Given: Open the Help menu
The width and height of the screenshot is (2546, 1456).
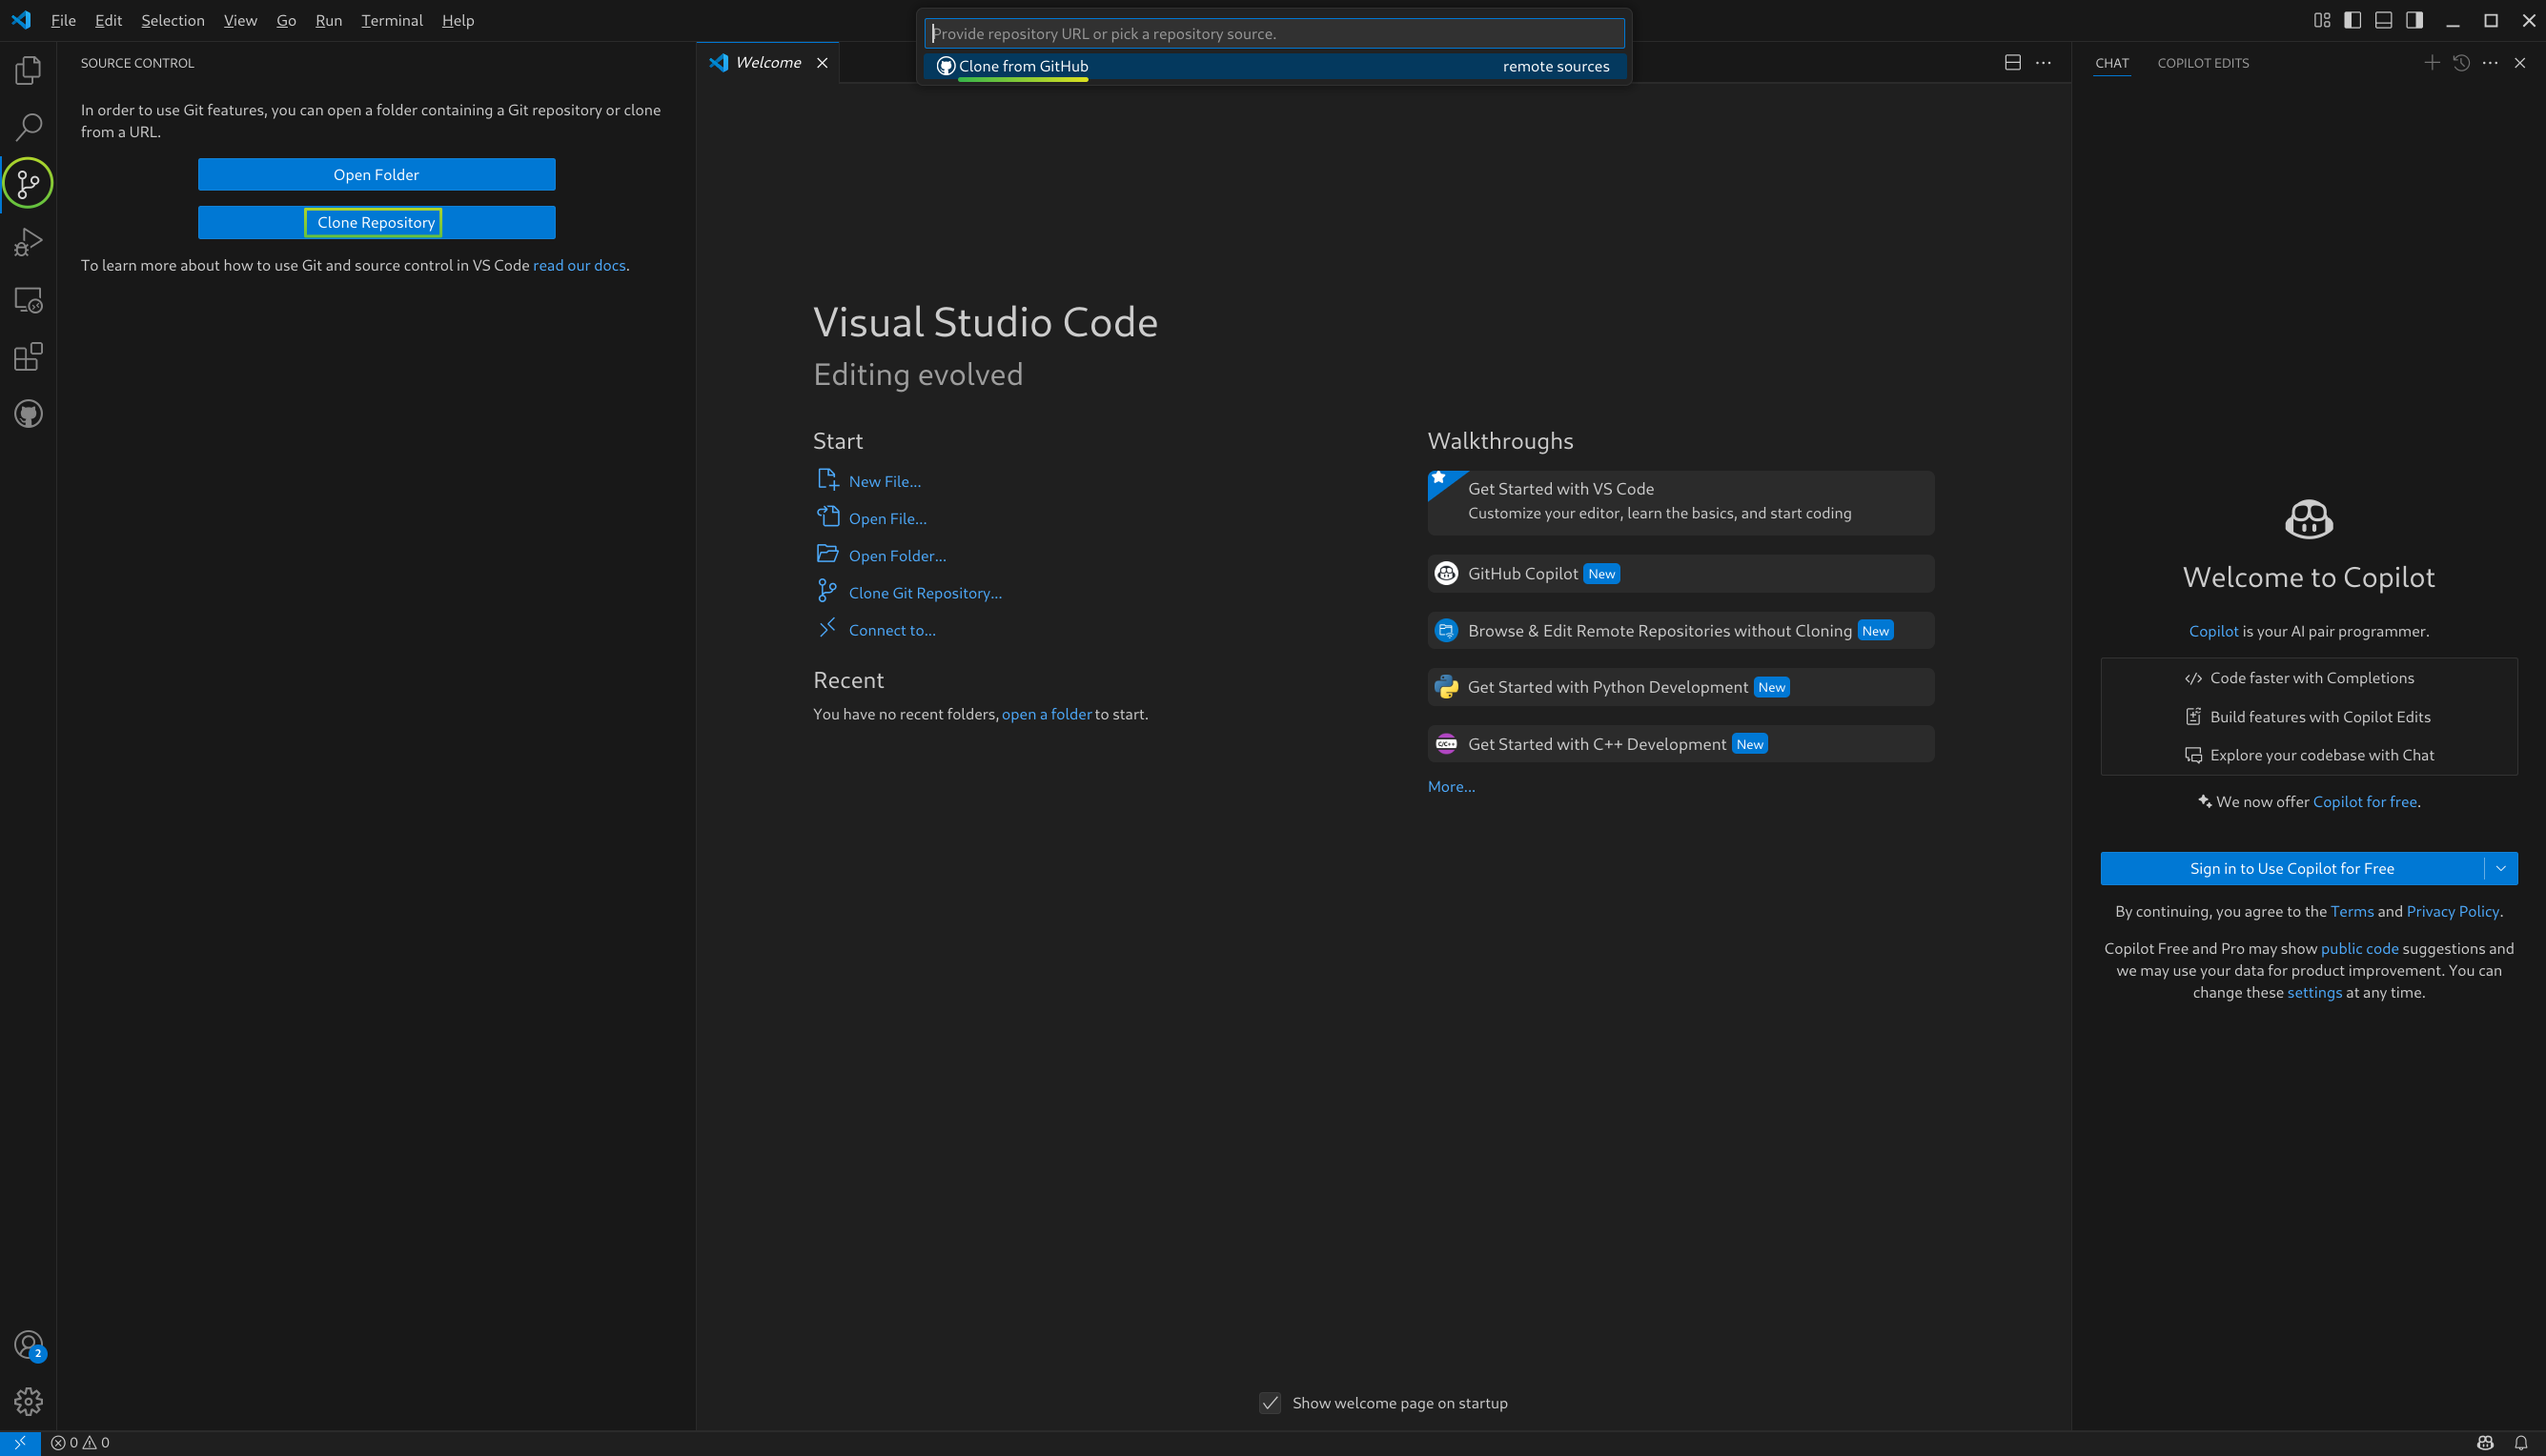Looking at the screenshot, I should point(458,20).
